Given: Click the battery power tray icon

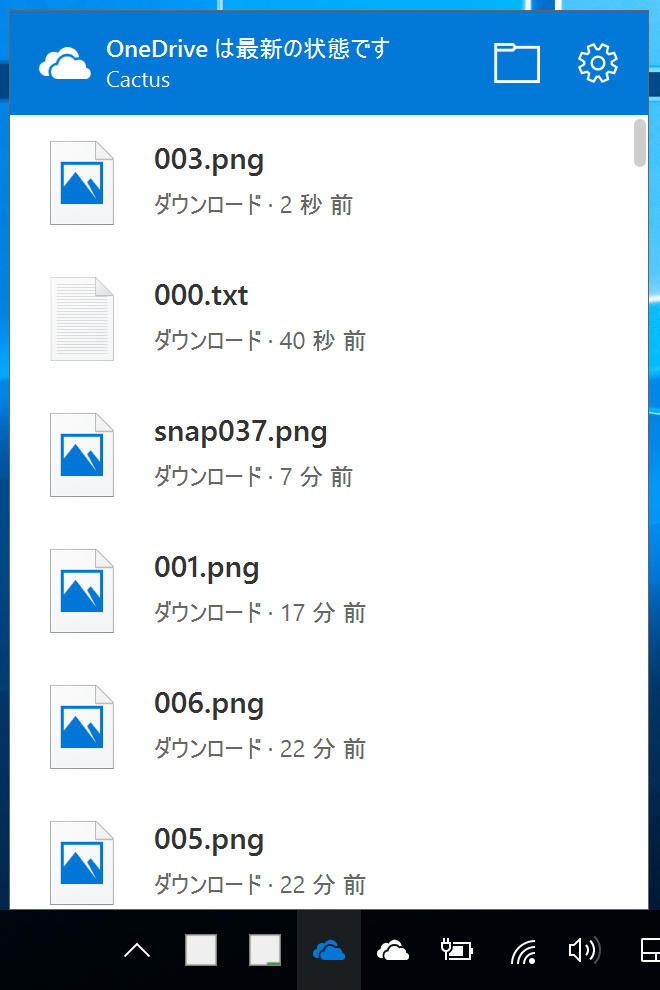Looking at the screenshot, I should 457,950.
